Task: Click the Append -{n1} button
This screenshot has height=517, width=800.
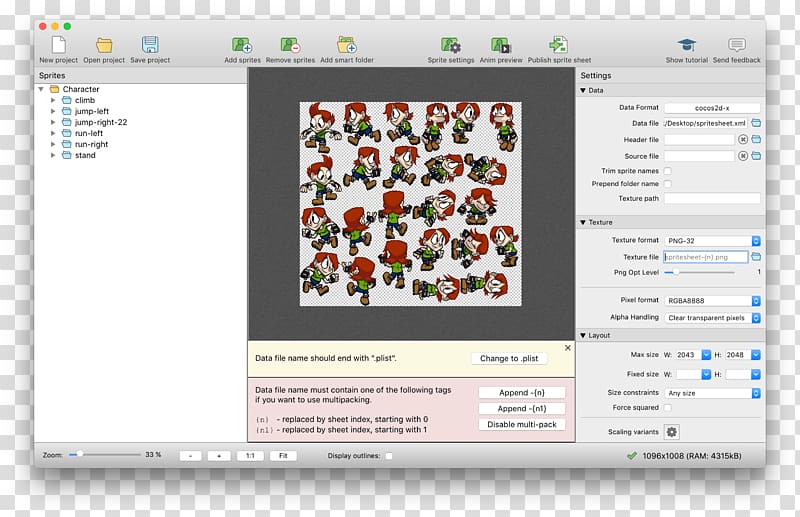Action: click(521, 408)
